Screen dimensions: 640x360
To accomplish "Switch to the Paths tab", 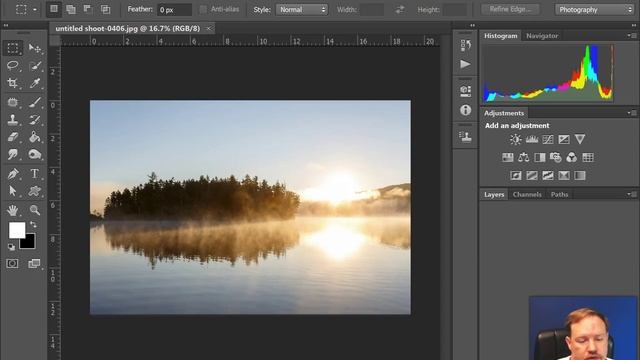I will [559, 195].
